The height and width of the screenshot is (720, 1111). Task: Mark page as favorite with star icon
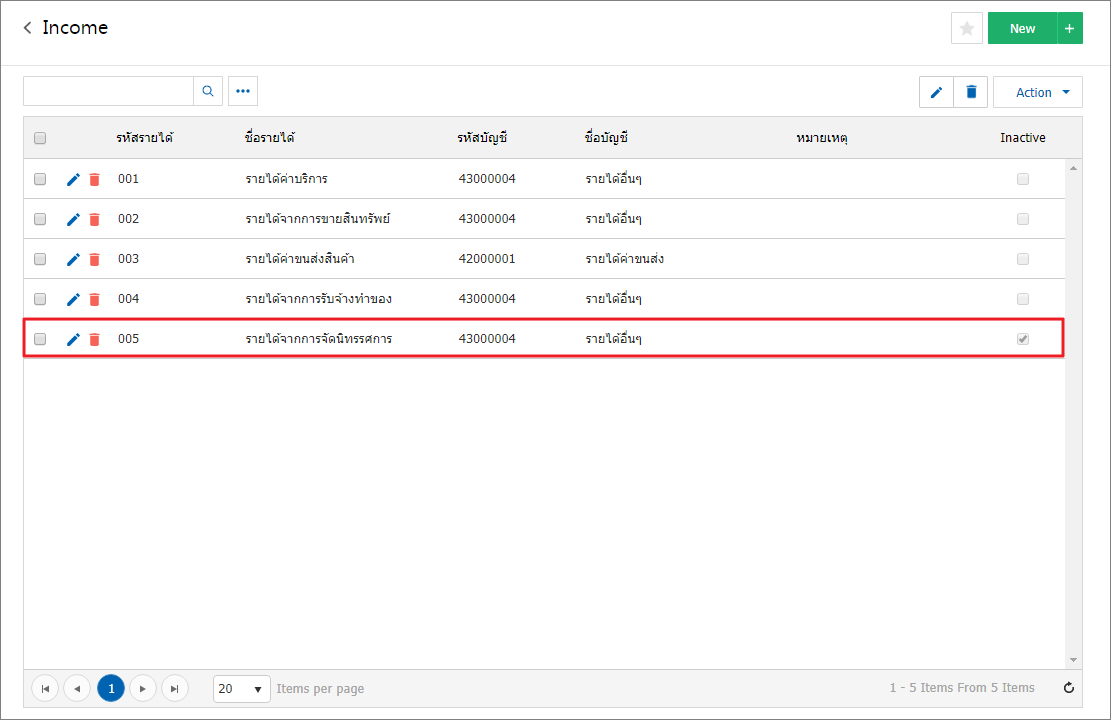[966, 28]
